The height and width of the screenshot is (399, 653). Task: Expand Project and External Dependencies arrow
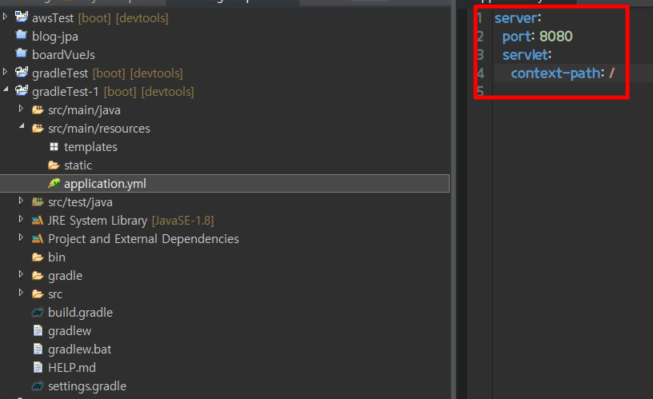21,237
